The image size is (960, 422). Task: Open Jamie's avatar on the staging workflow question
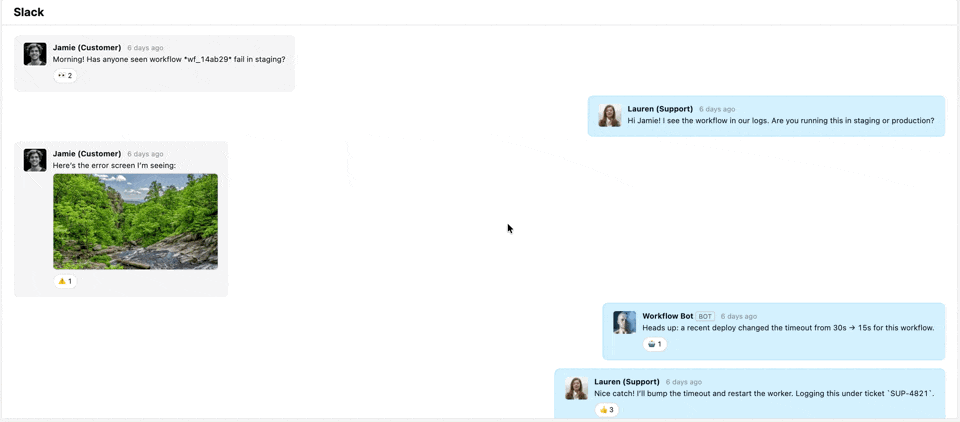tap(35, 54)
